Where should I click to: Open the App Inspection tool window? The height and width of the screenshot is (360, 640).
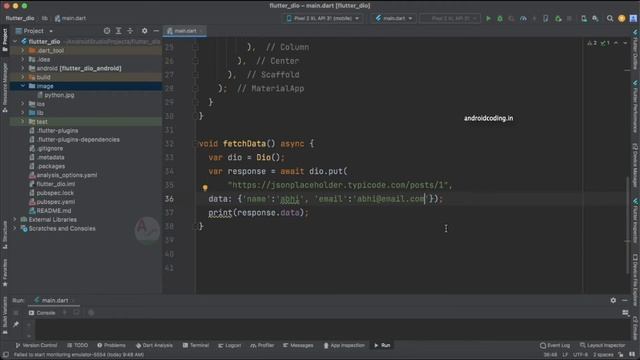(344, 345)
